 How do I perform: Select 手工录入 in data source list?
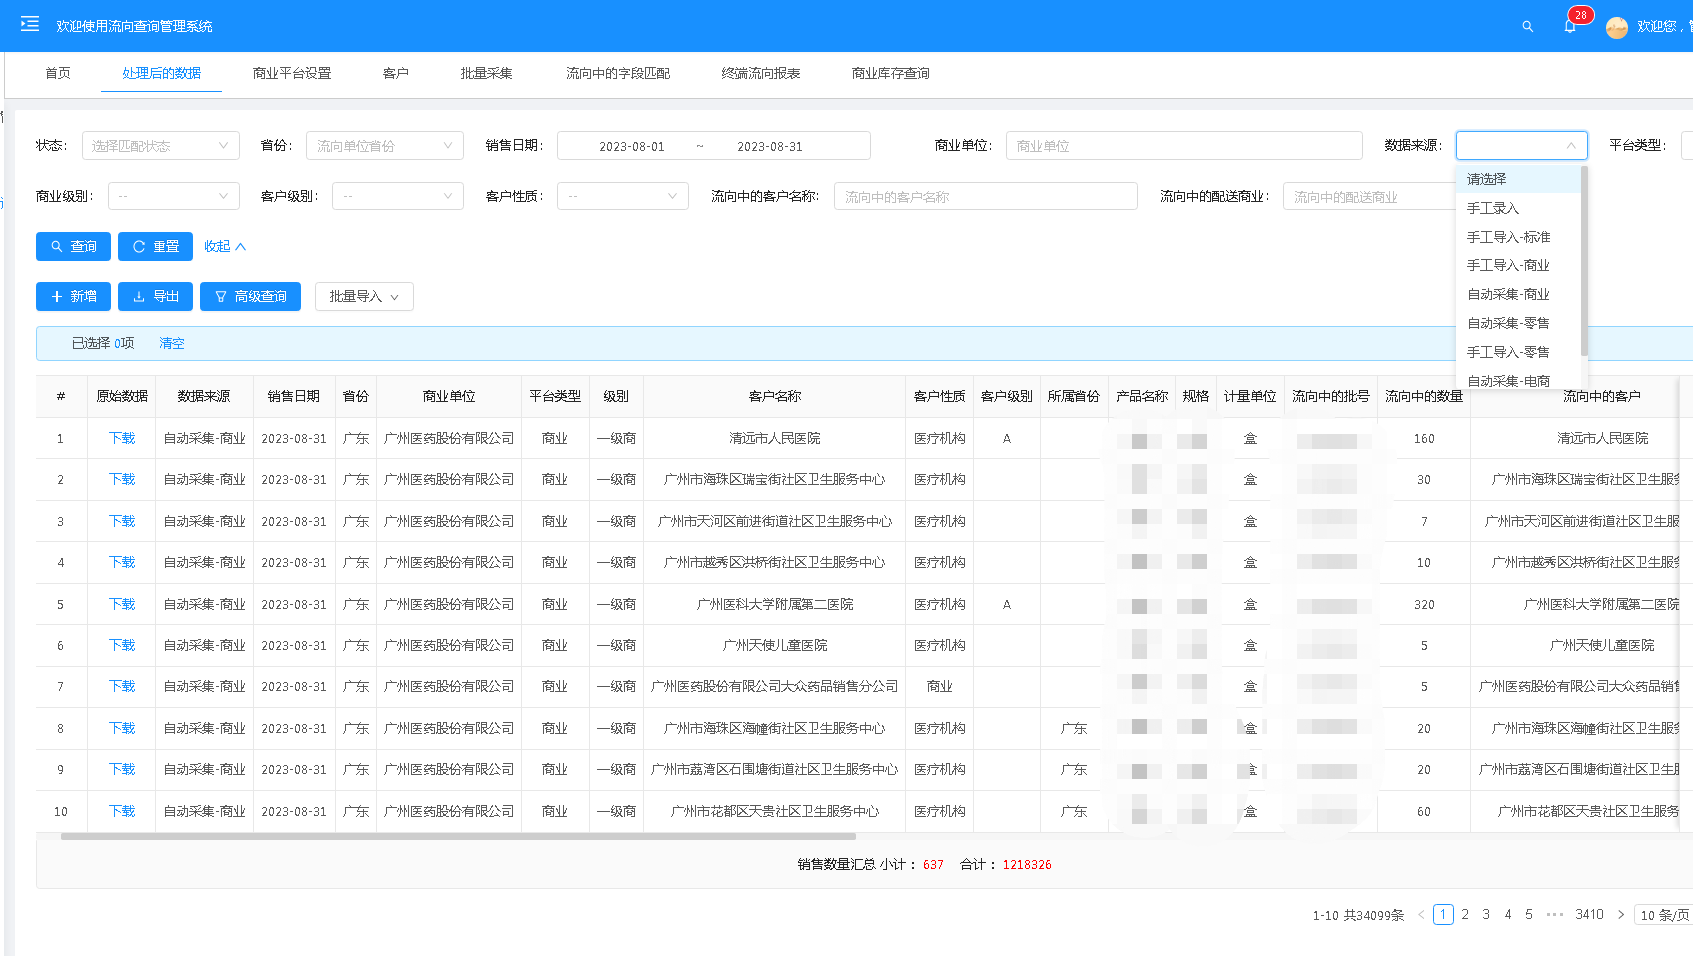[x=1518, y=208]
